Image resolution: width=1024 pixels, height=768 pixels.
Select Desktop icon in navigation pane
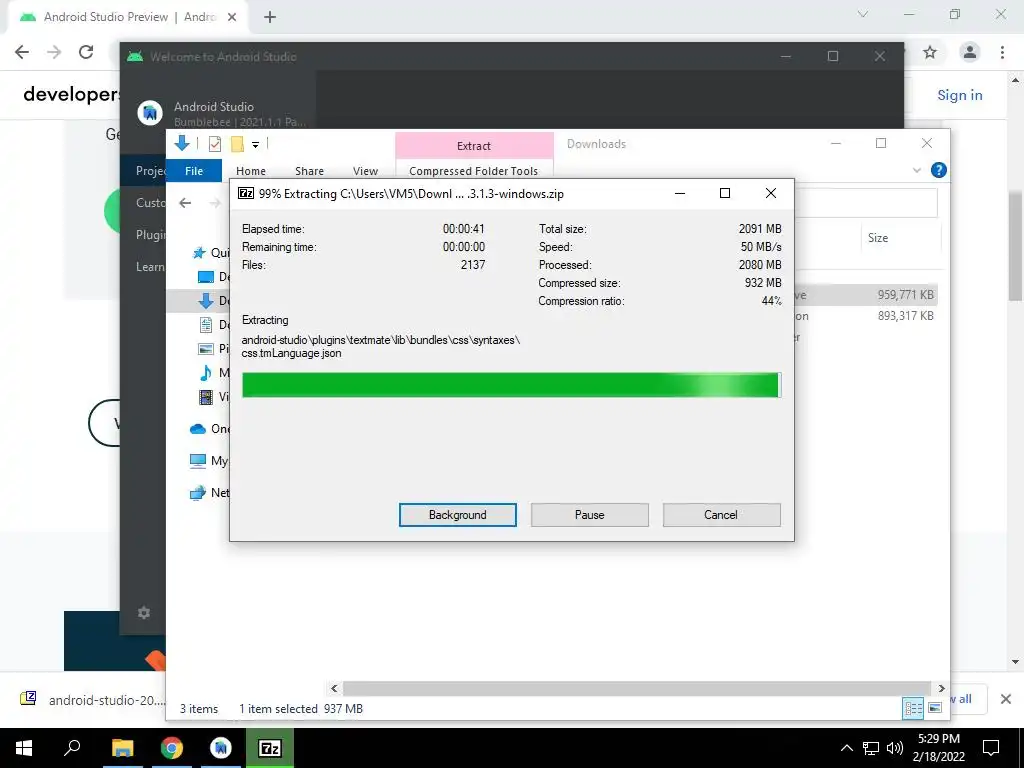[206, 277]
